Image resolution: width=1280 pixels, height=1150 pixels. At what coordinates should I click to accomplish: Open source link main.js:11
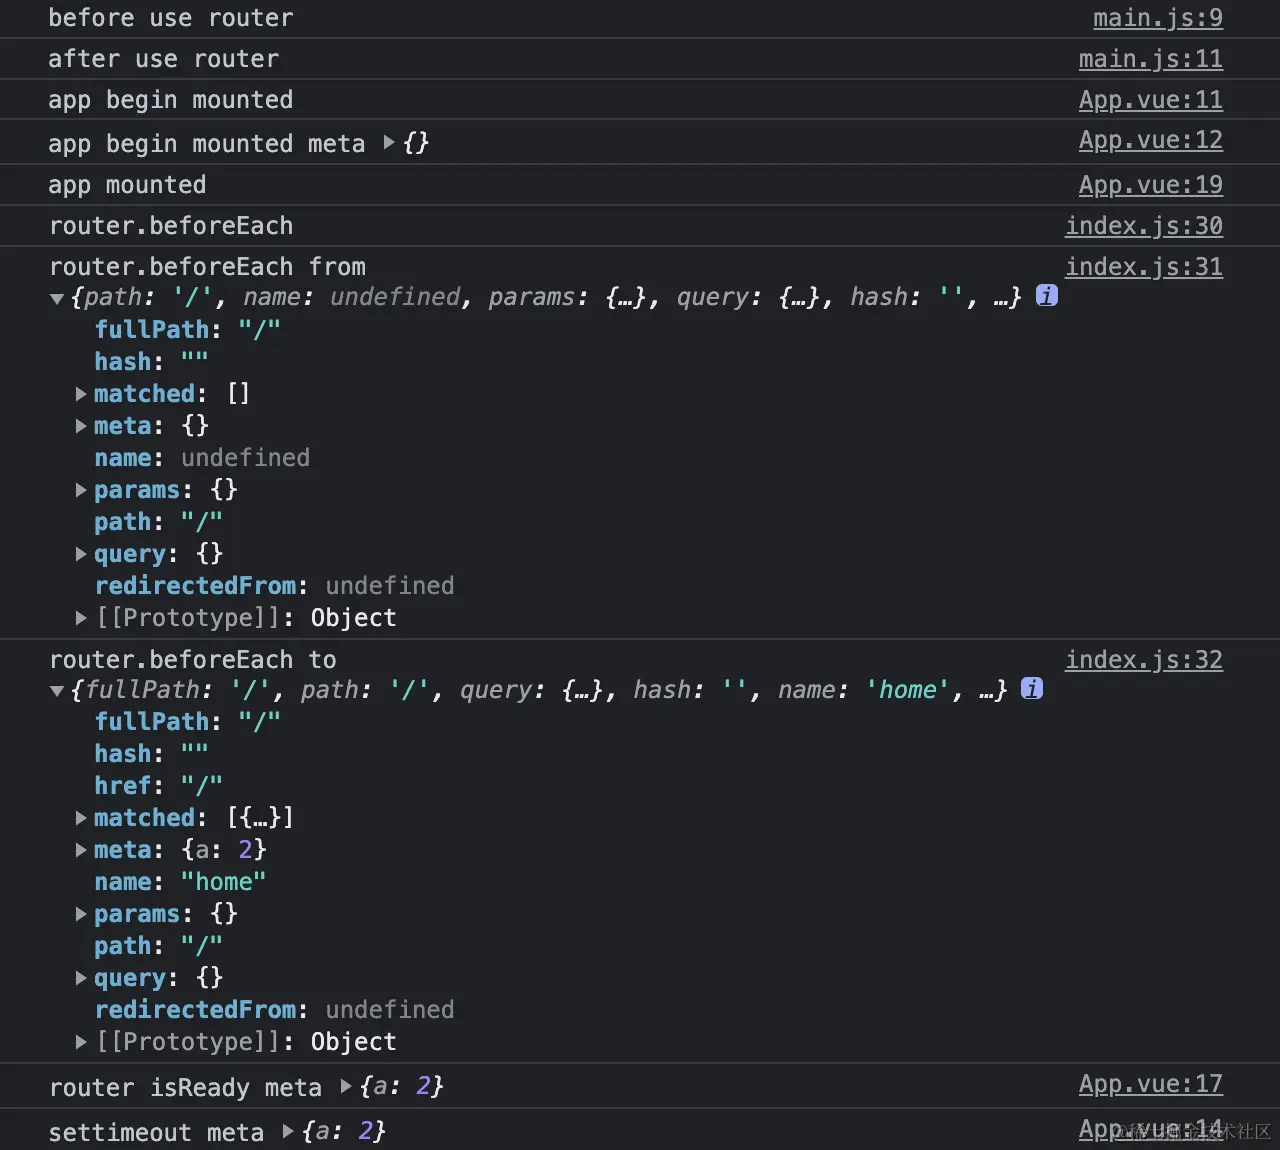[1151, 59]
